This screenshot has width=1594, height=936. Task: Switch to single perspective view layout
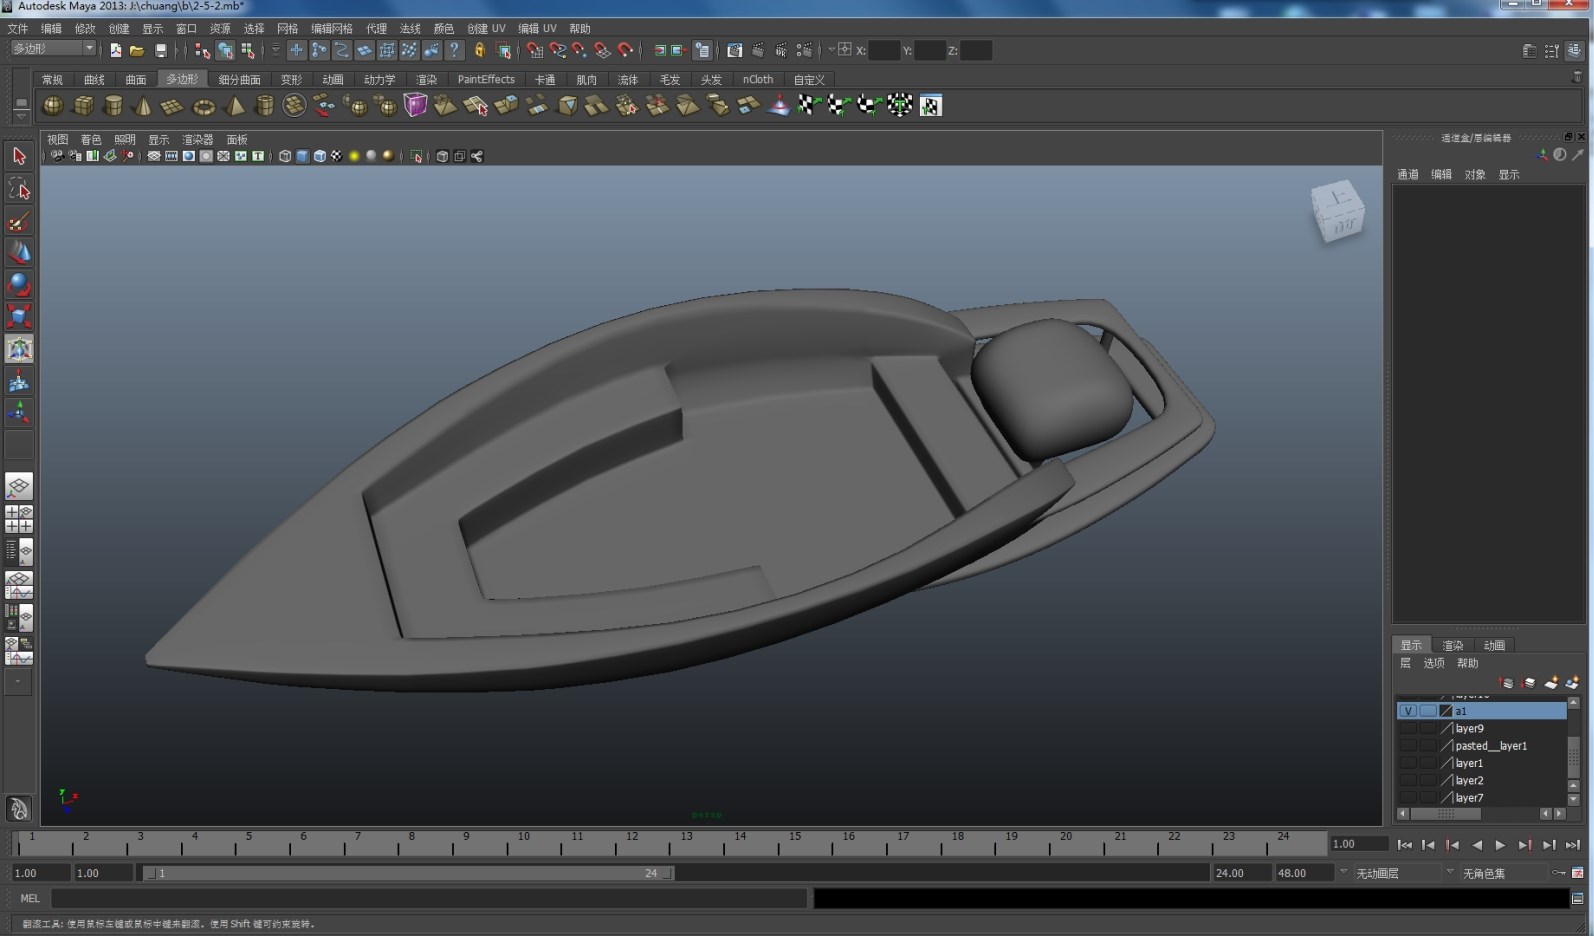point(19,486)
